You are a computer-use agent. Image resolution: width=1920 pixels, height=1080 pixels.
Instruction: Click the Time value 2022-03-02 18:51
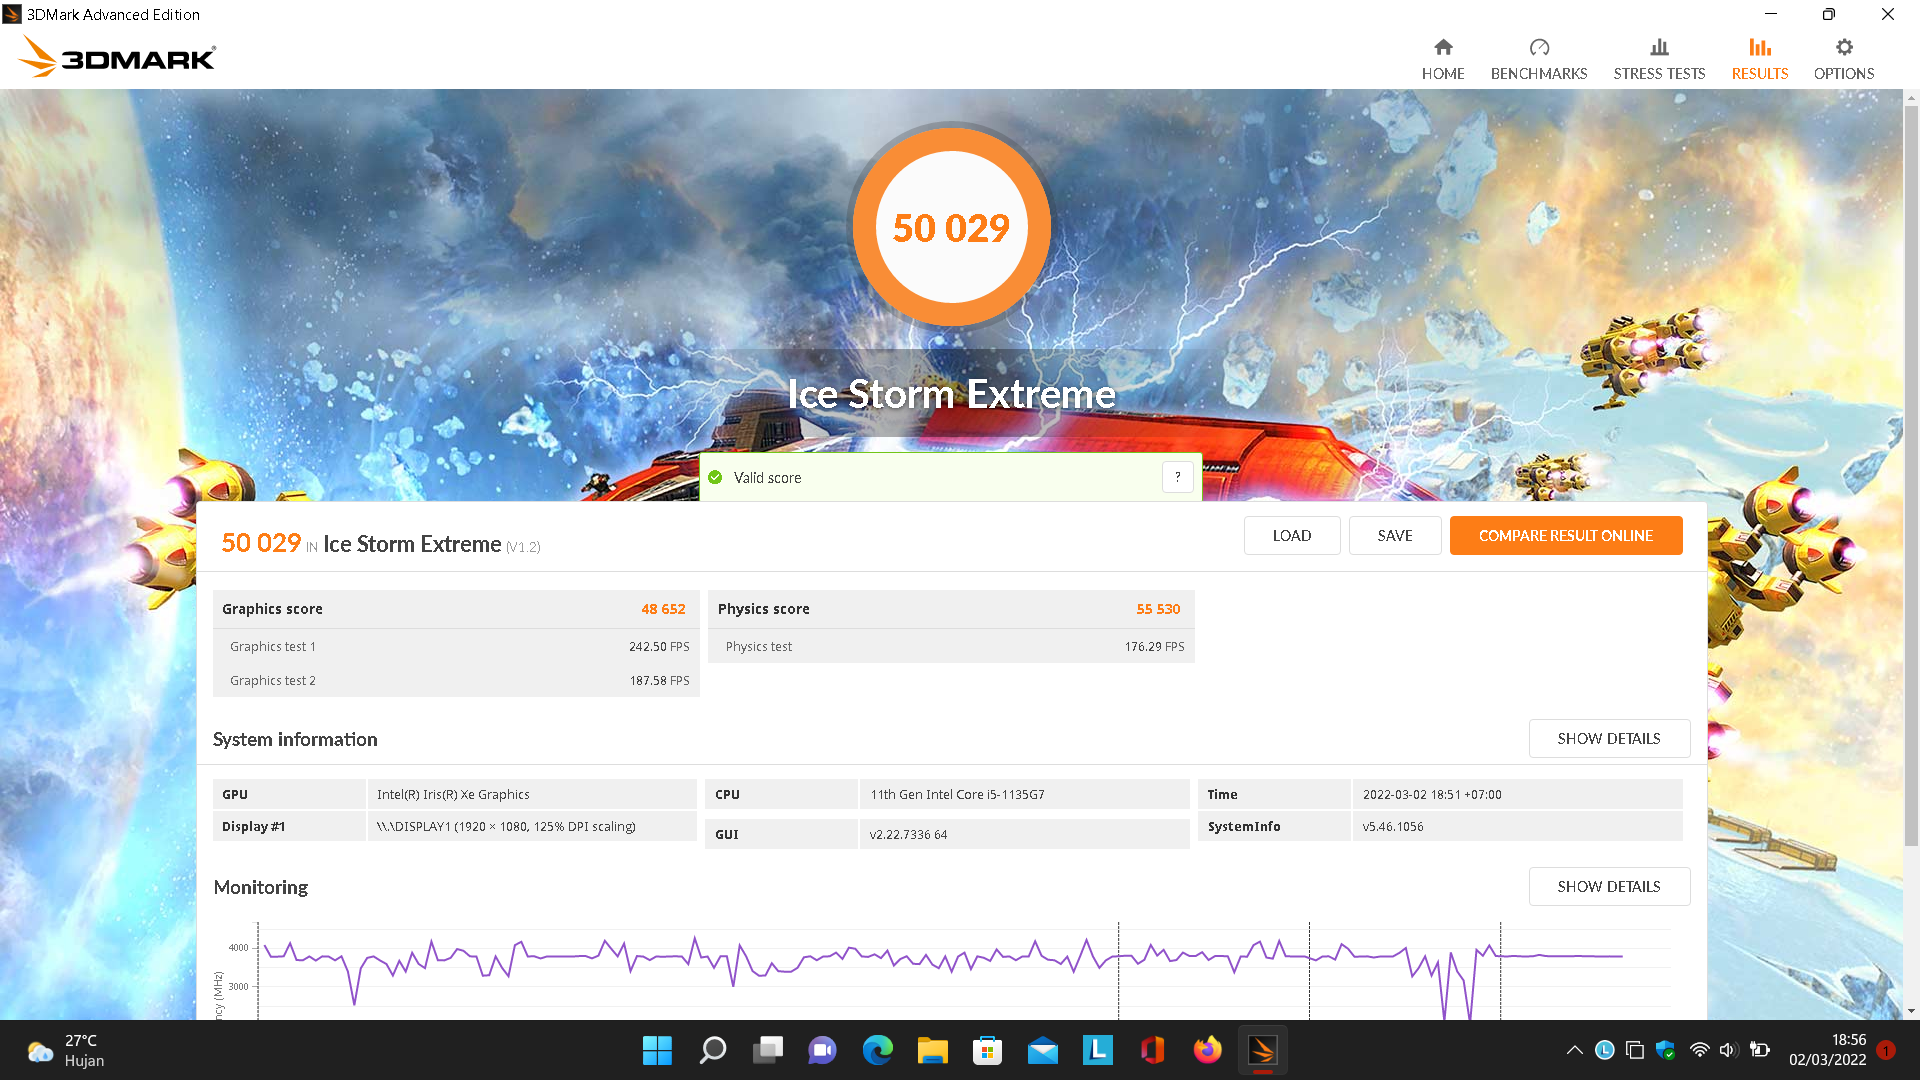tap(1432, 794)
